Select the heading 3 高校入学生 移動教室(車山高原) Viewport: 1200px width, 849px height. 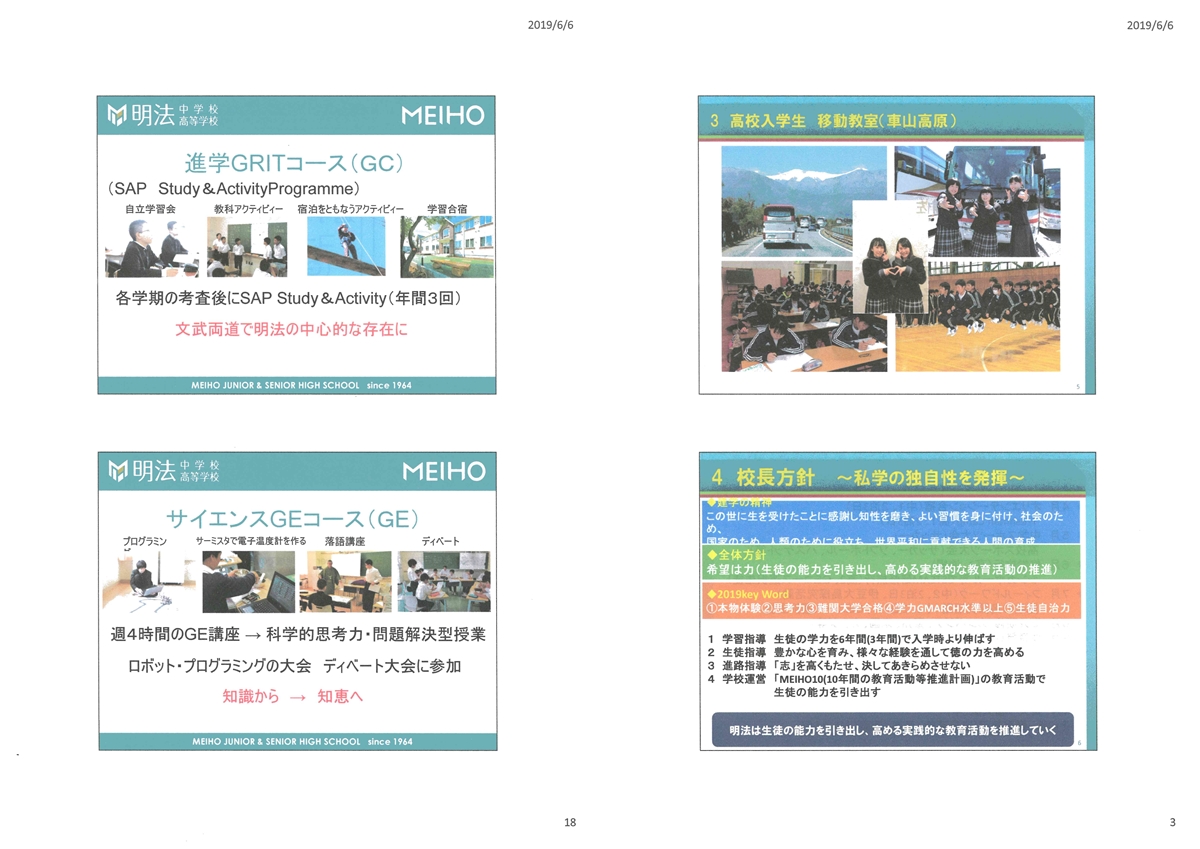tap(834, 121)
